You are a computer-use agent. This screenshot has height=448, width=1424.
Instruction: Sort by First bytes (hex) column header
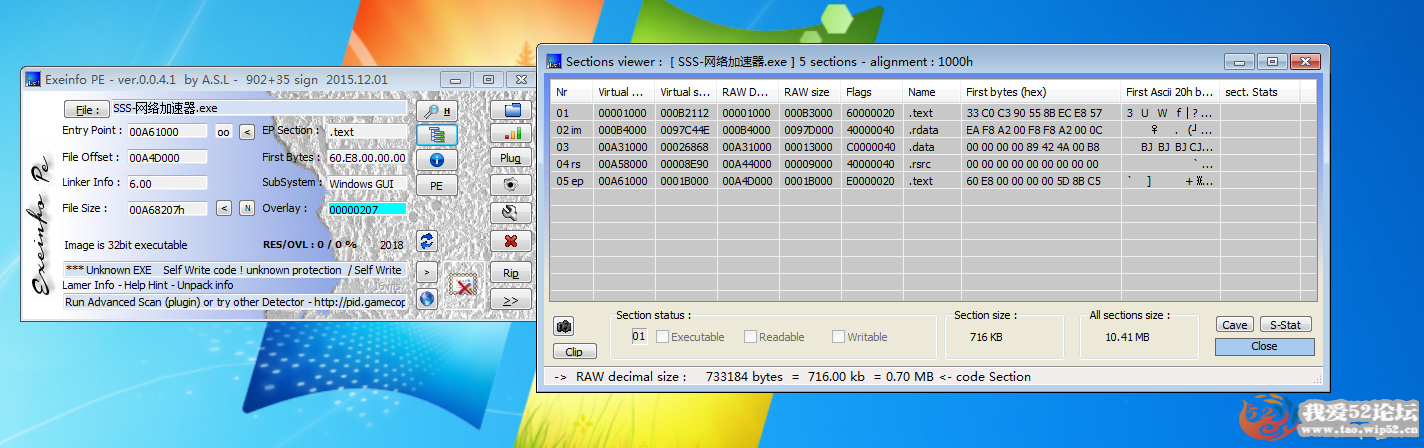point(1040,92)
